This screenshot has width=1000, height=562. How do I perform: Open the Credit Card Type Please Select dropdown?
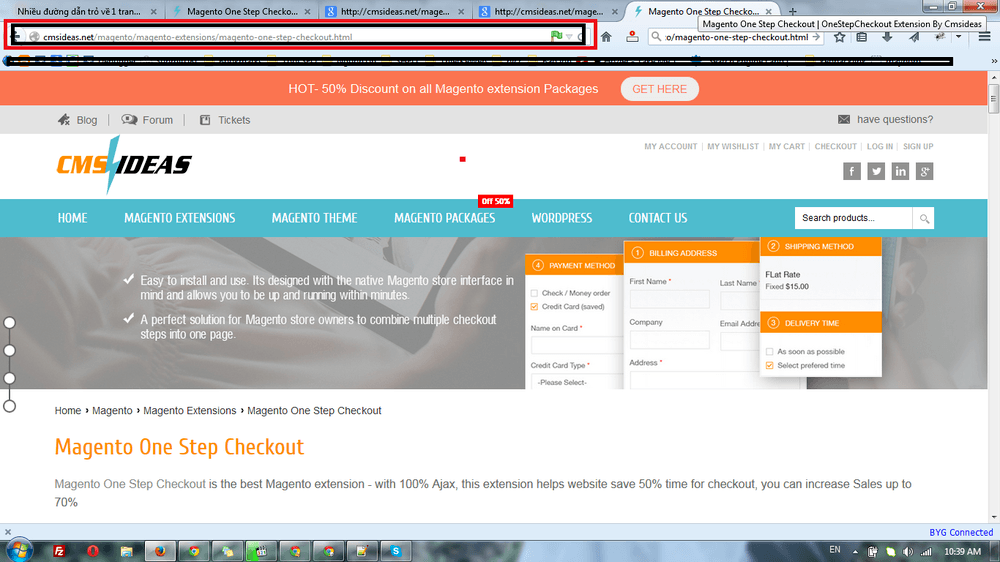[x=577, y=381]
